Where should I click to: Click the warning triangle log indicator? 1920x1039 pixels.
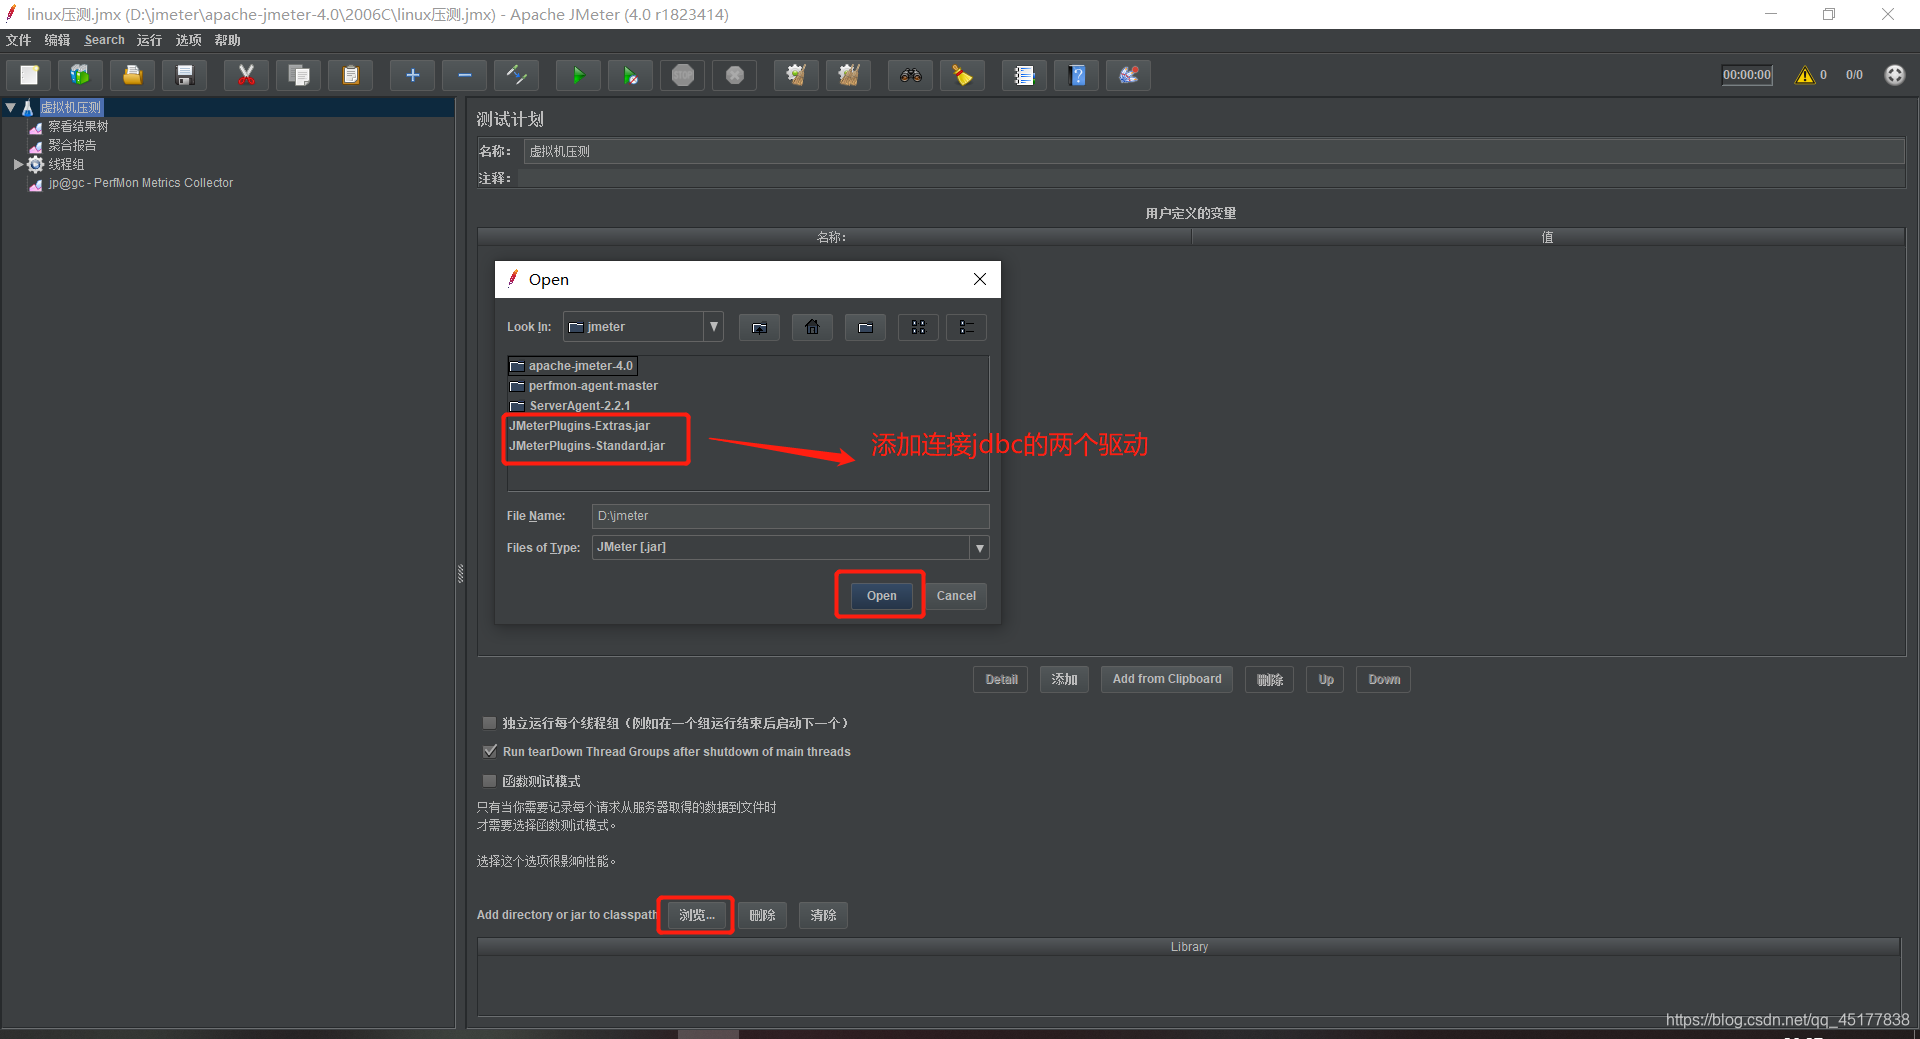(x=1805, y=75)
